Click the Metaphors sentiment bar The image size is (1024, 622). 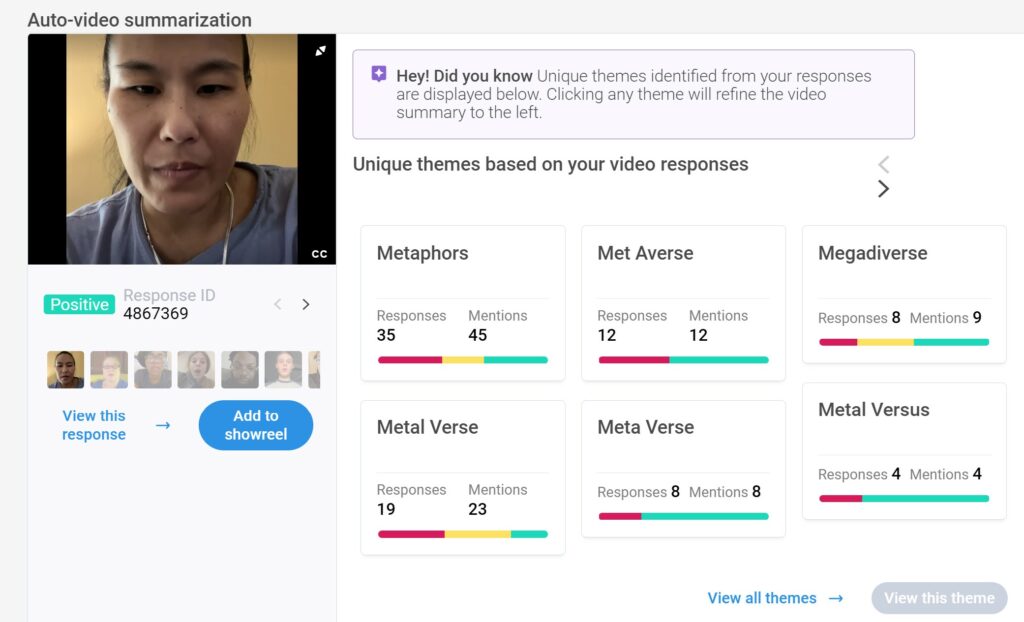click(463, 360)
